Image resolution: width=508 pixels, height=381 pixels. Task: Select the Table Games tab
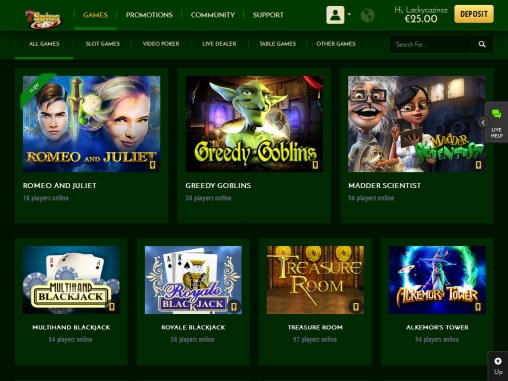click(278, 44)
